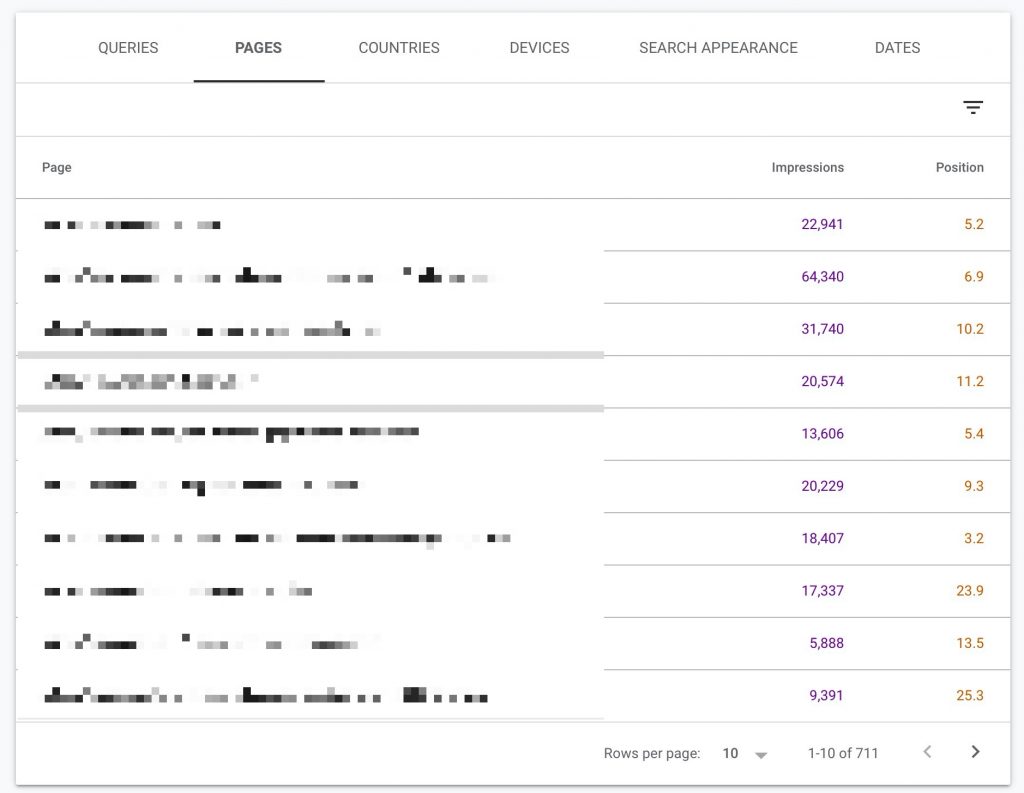
Task: Click impressions value 20,574
Action: (822, 381)
